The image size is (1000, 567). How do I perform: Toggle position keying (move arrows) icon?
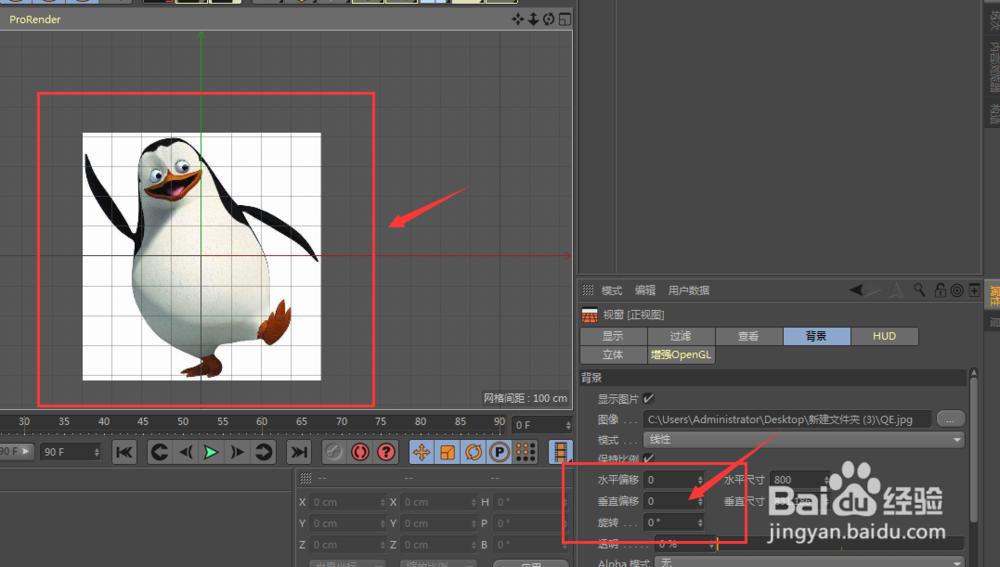pos(422,452)
